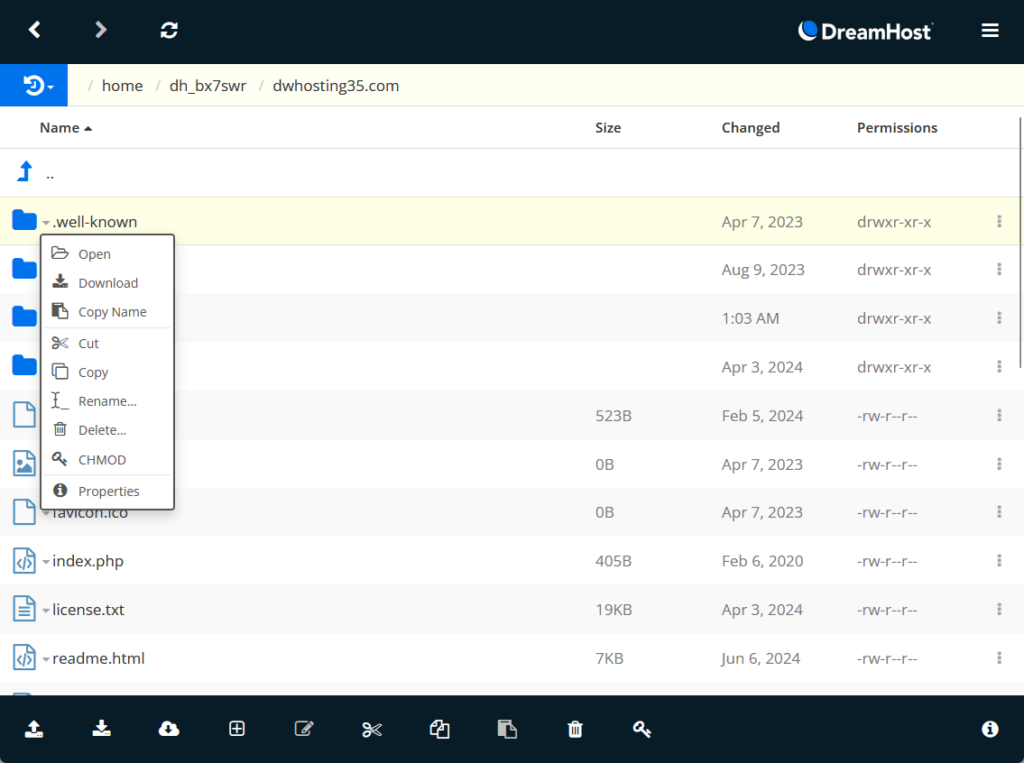Click the vertical scrollbar on right edge
This screenshot has width=1024, height=763.
pyautogui.click(x=1020, y=242)
